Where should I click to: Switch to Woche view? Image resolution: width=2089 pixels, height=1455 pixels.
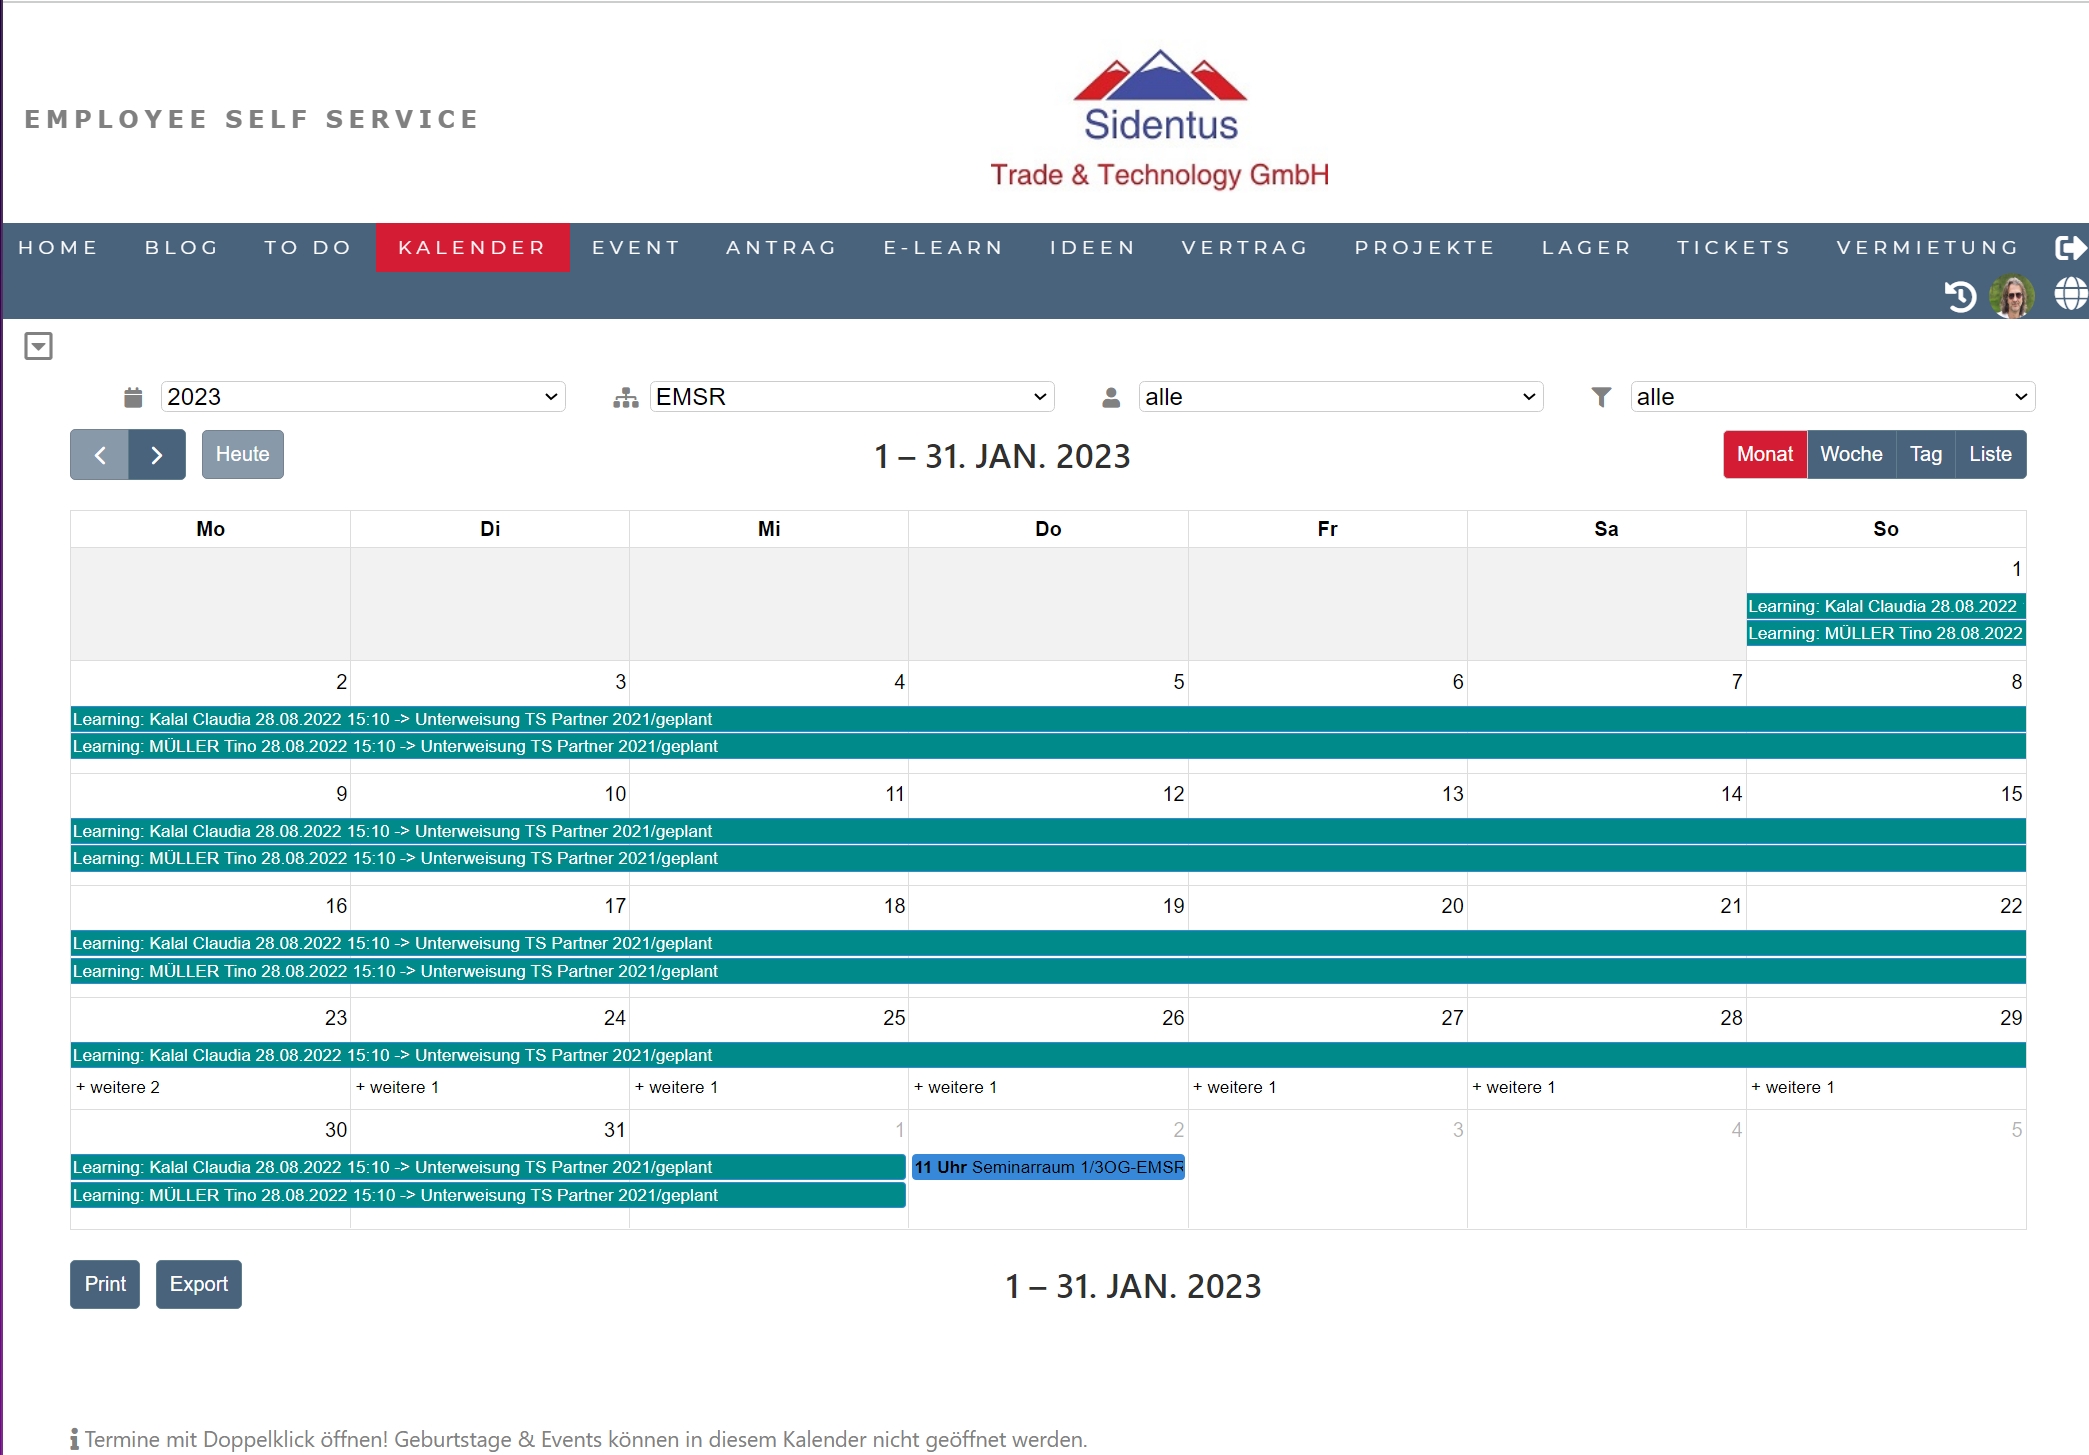[x=1850, y=454]
